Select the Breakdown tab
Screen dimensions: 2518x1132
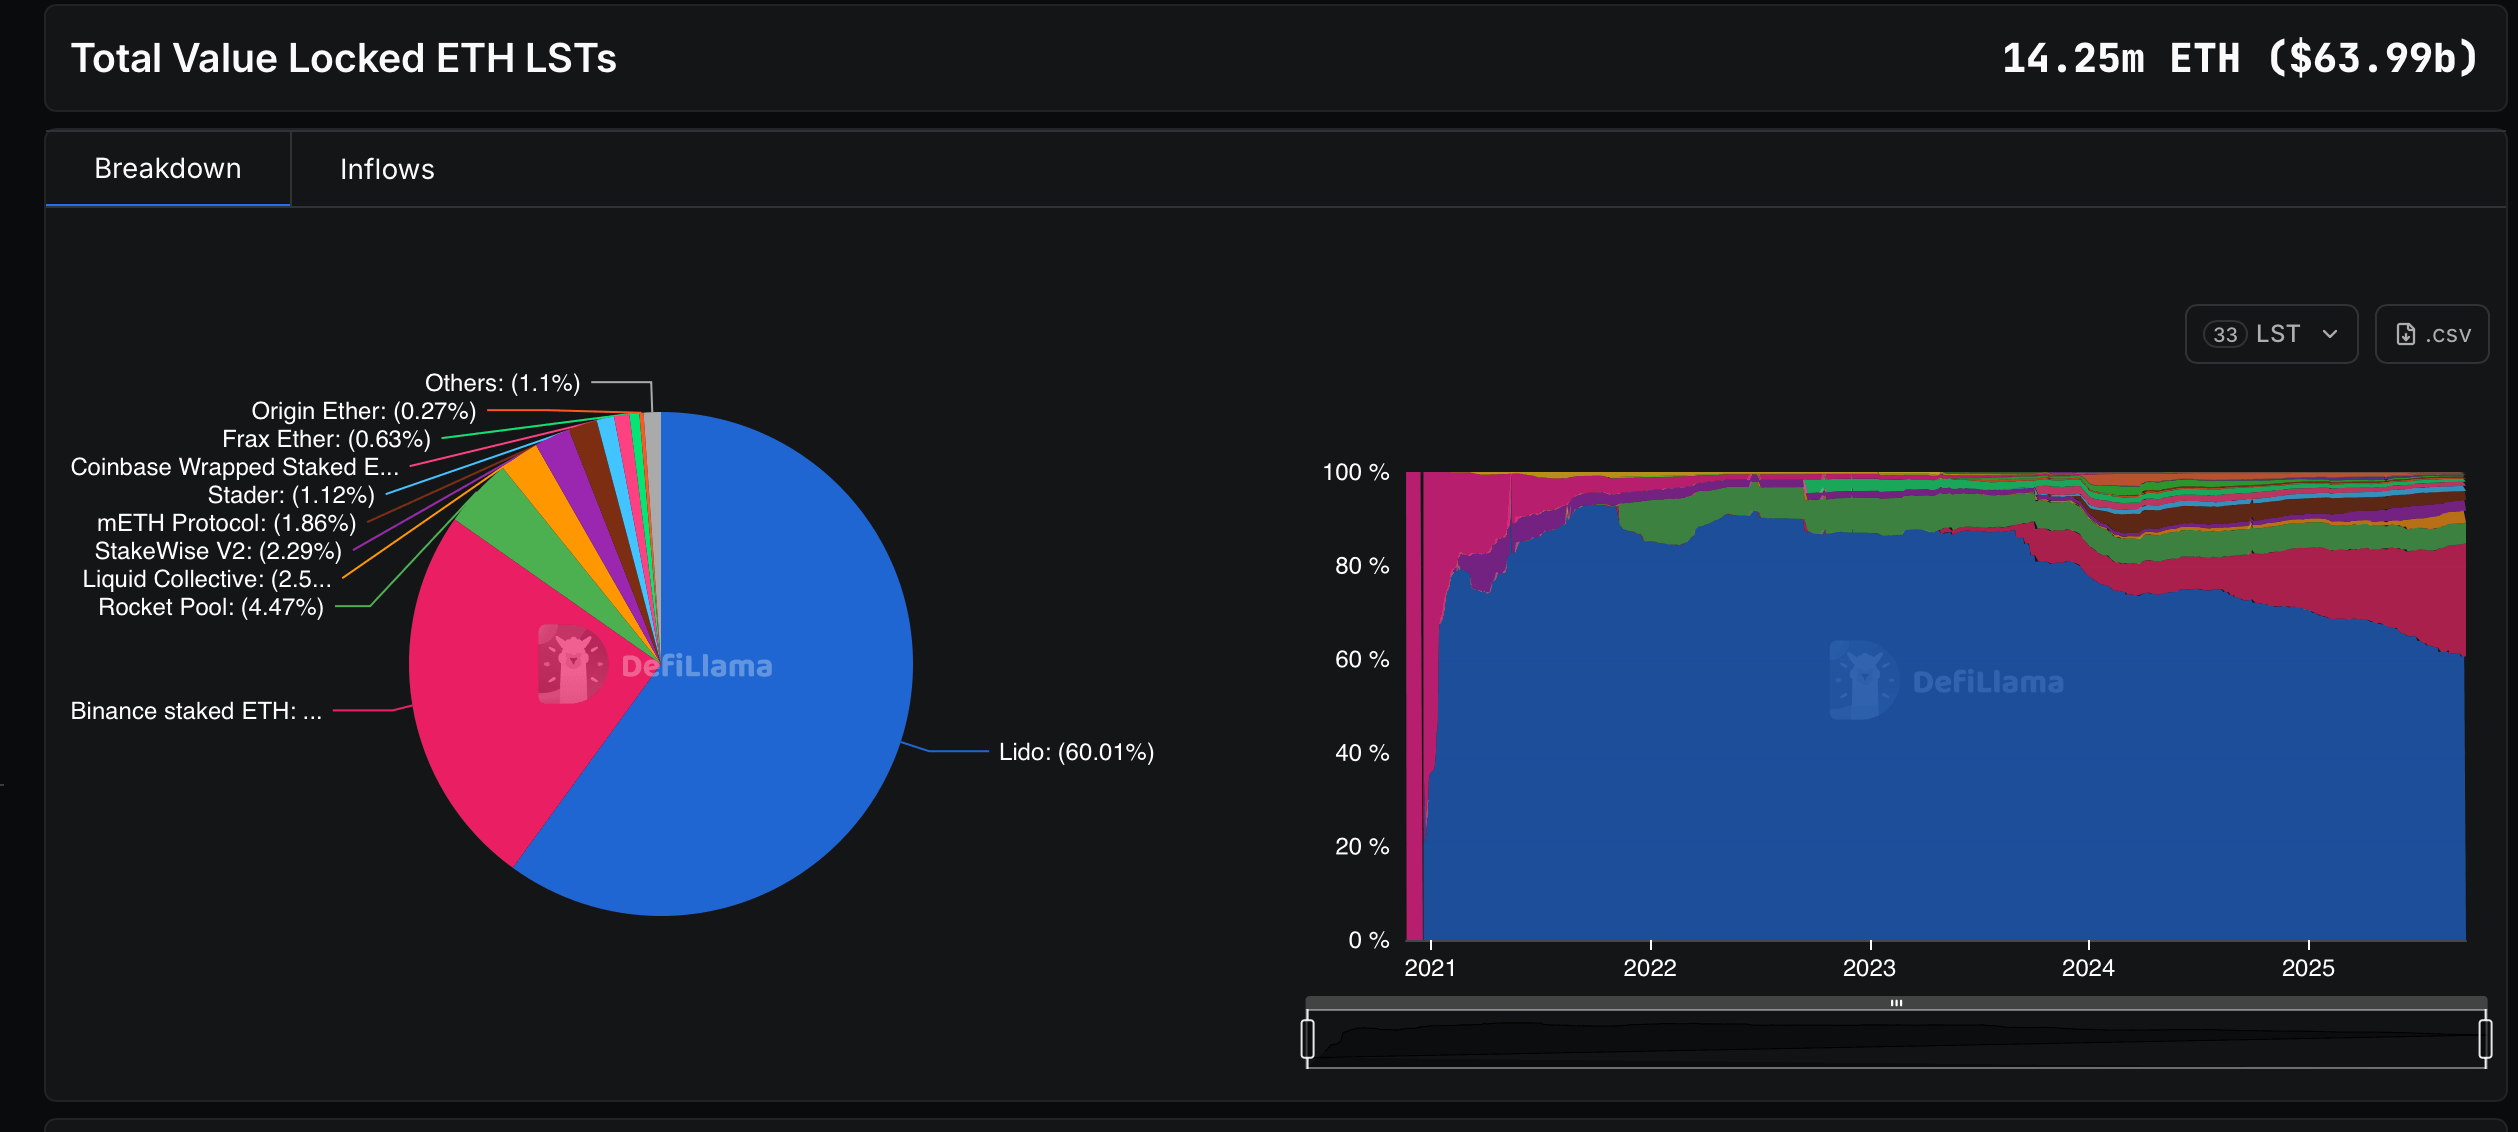pyautogui.click(x=167, y=169)
